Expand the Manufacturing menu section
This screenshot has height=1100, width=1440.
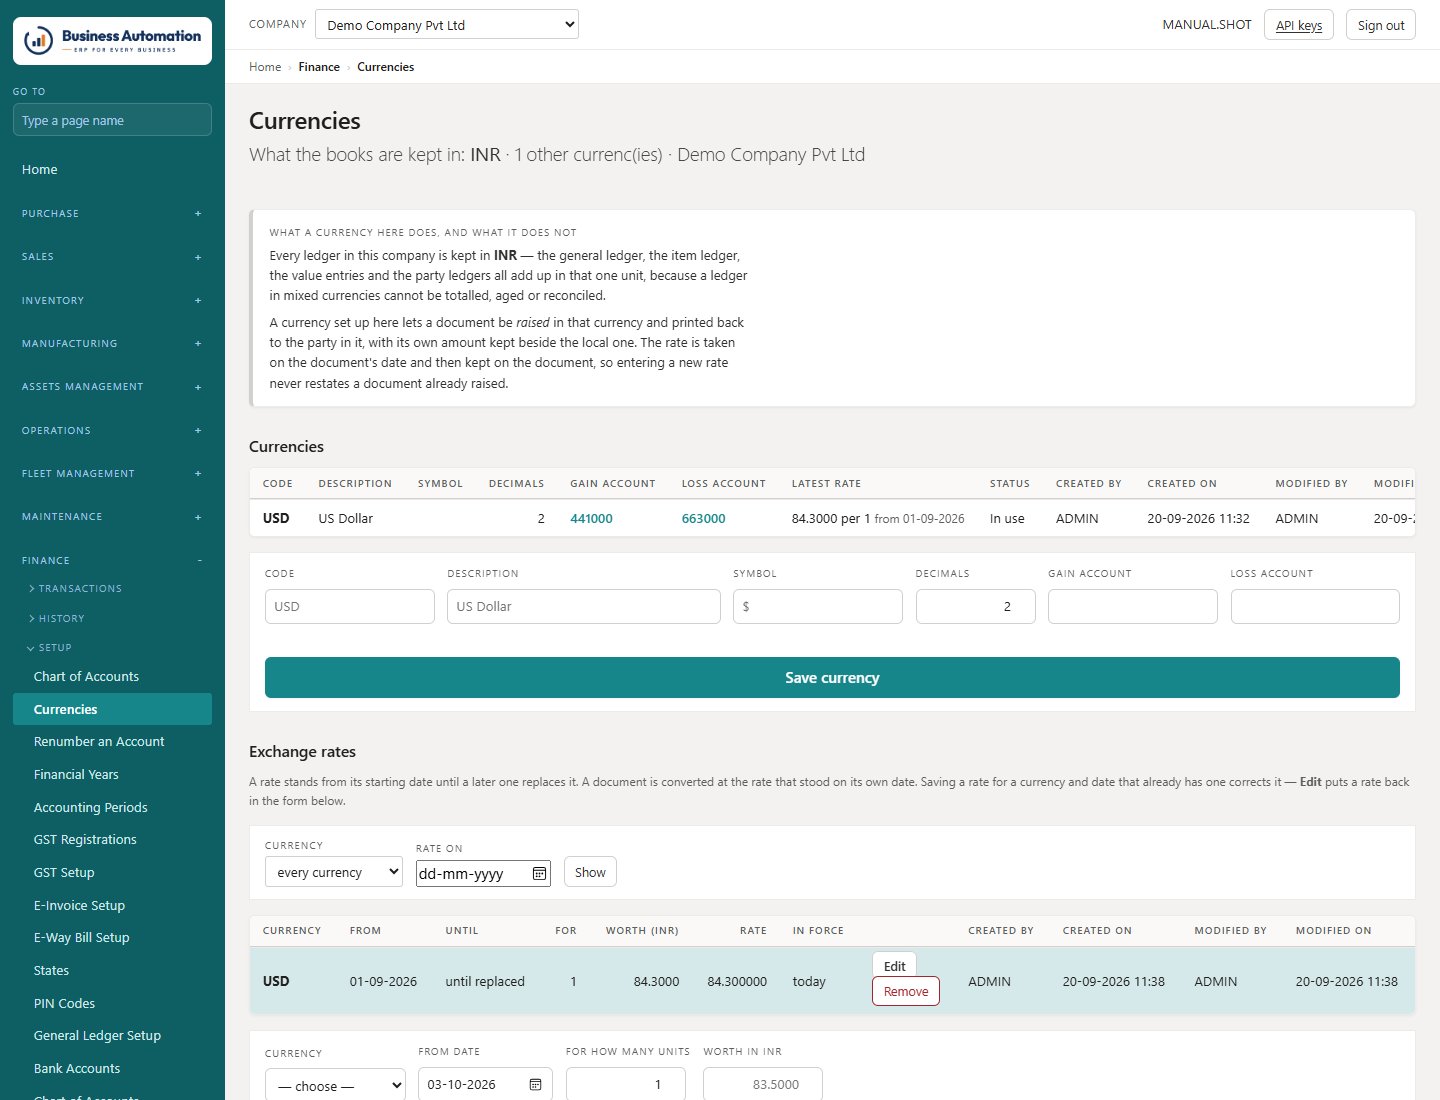(112, 344)
